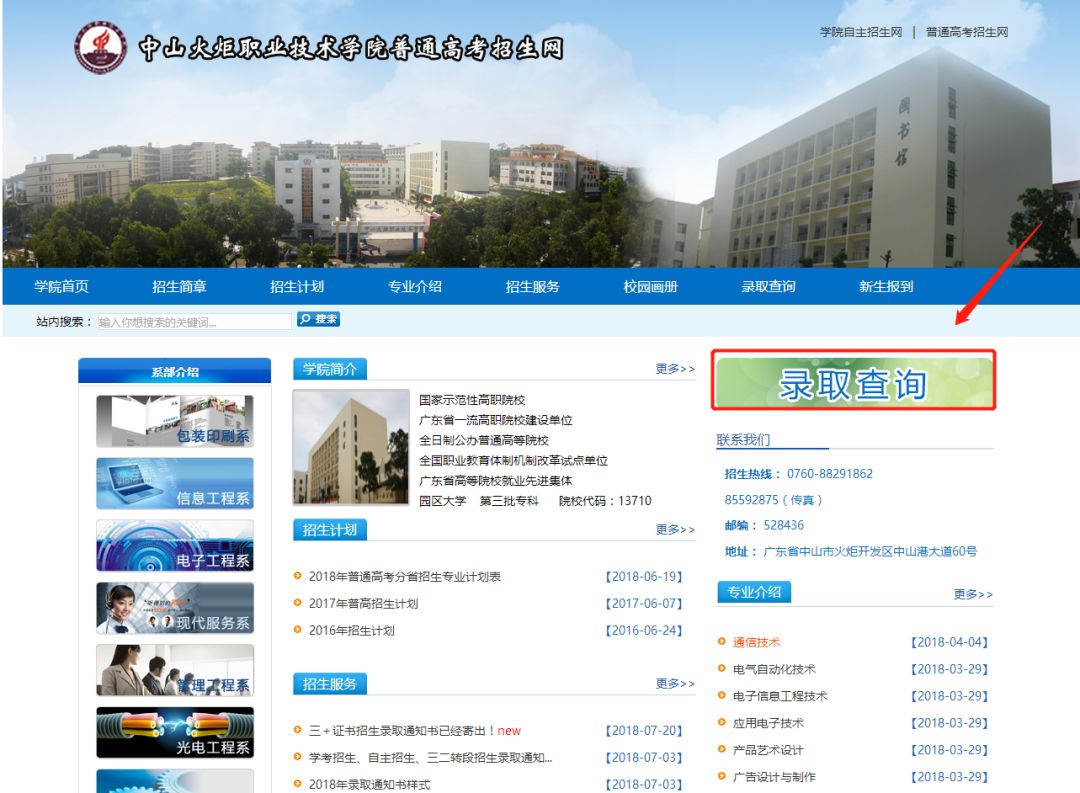
Task: Click the date [2018-07-20]
Action: (x=644, y=730)
